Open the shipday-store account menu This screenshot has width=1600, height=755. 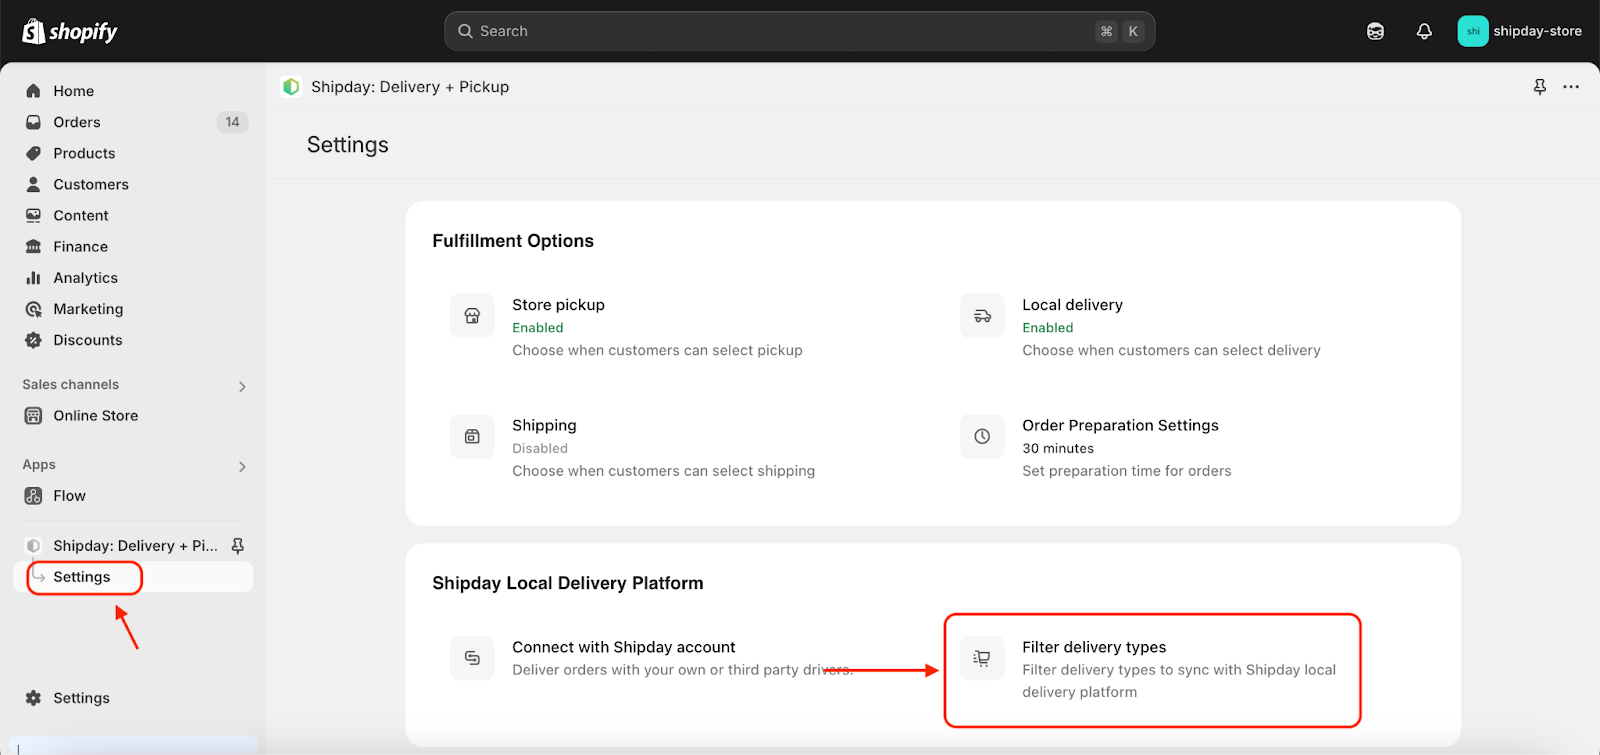(1520, 31)
